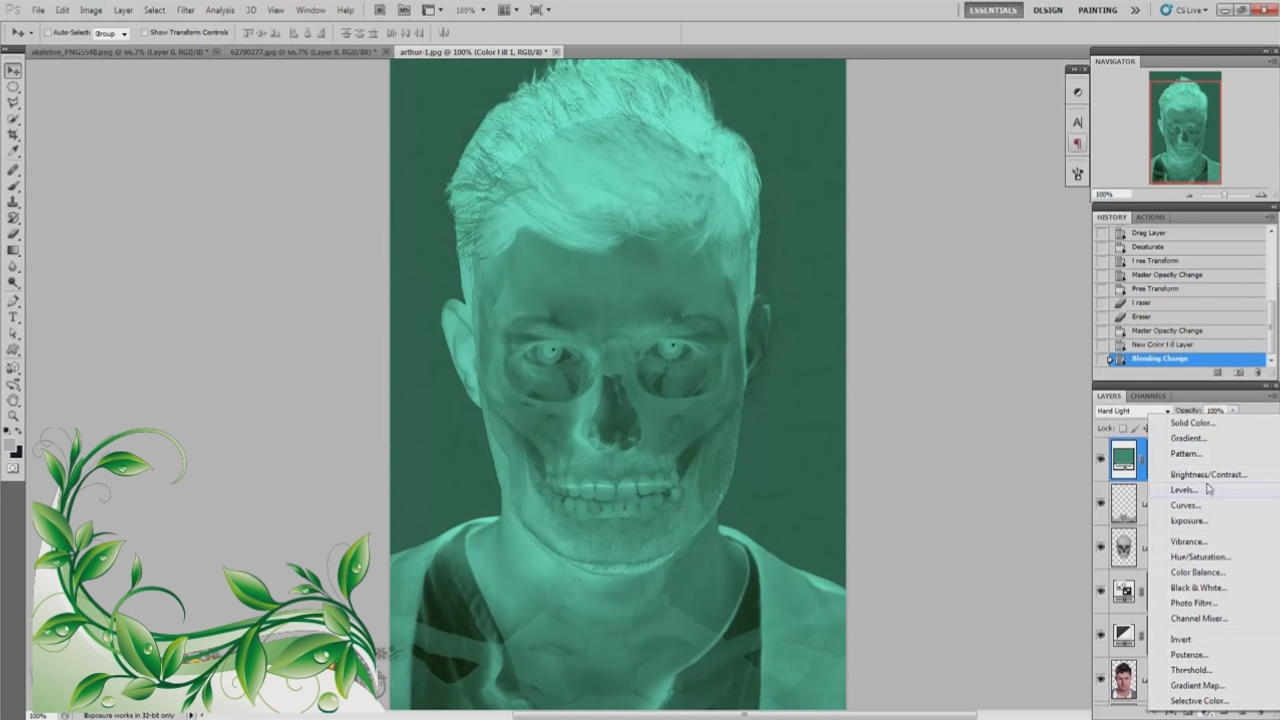Image resolution: width=1280 pixels, height=720 pixels.
Task: Click the Layers panel menu icon
Action: pos(1271,396)
